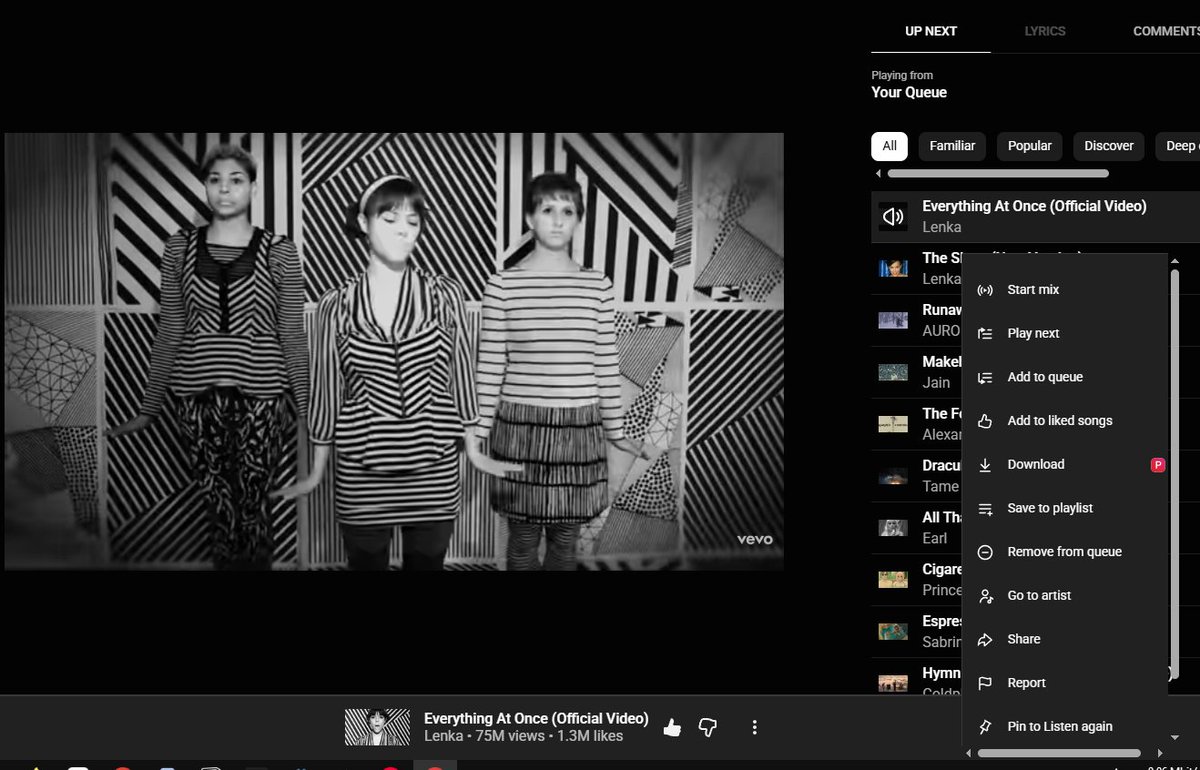
Task: Click context menu scroll down arrow
Action: coord(1174,738)
